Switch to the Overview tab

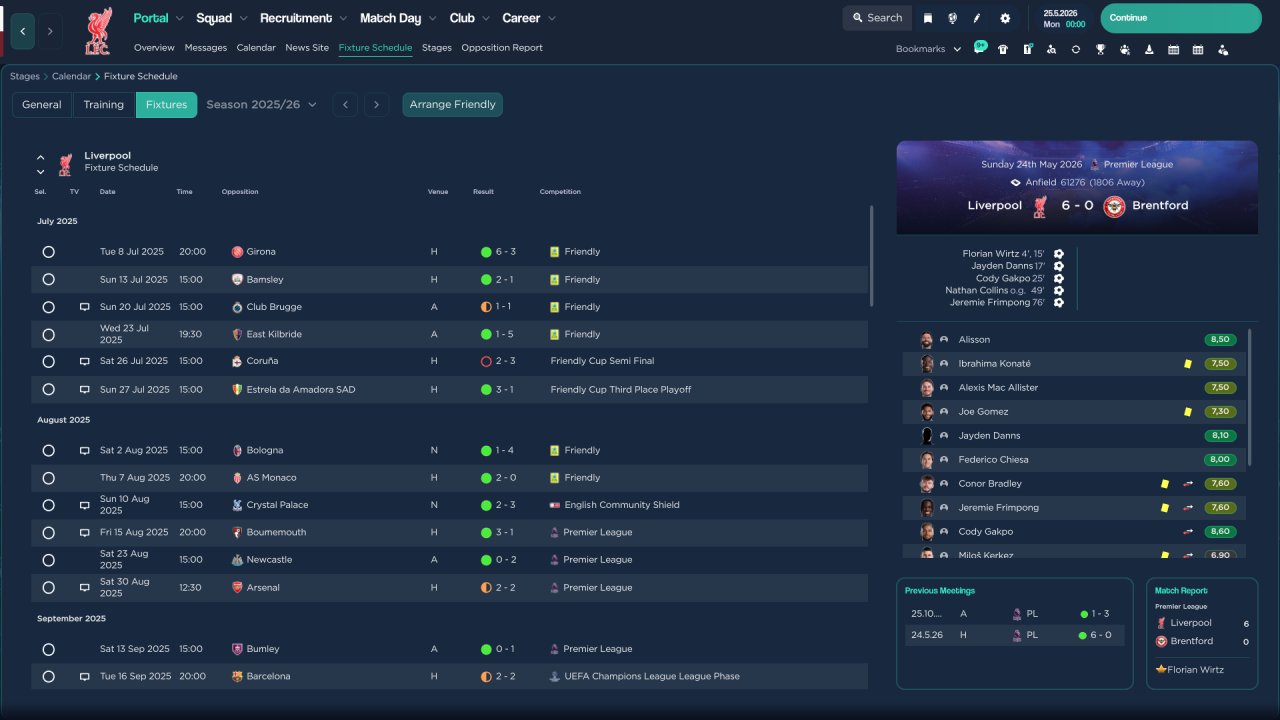click(x=154, y=47)
